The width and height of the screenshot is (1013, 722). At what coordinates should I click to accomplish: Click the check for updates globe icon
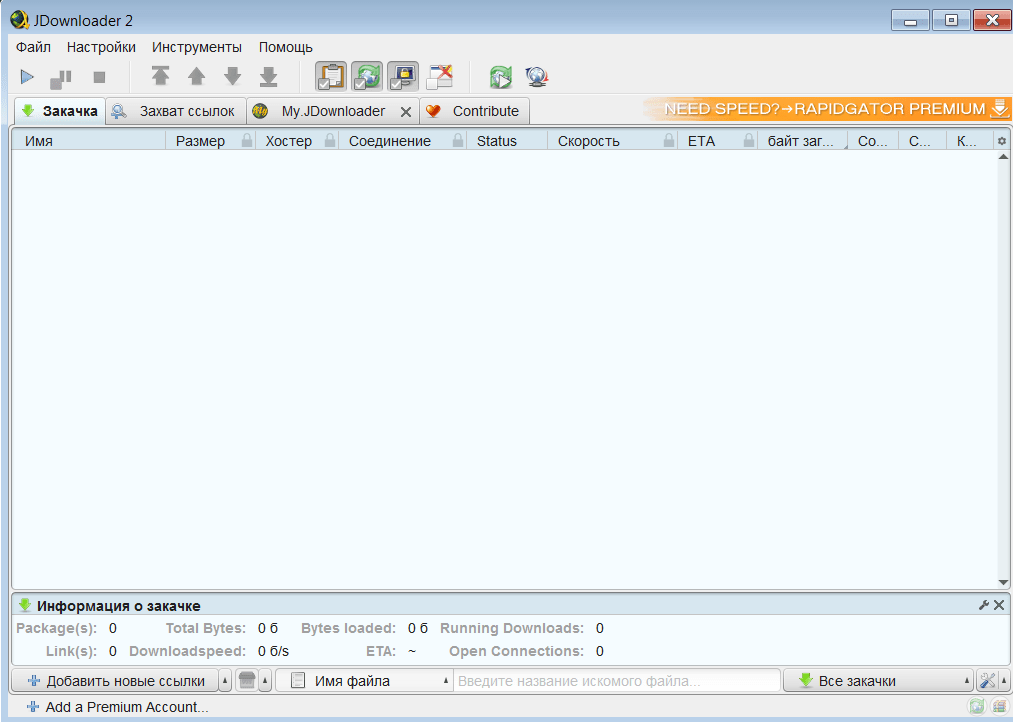tap(537, 77)
